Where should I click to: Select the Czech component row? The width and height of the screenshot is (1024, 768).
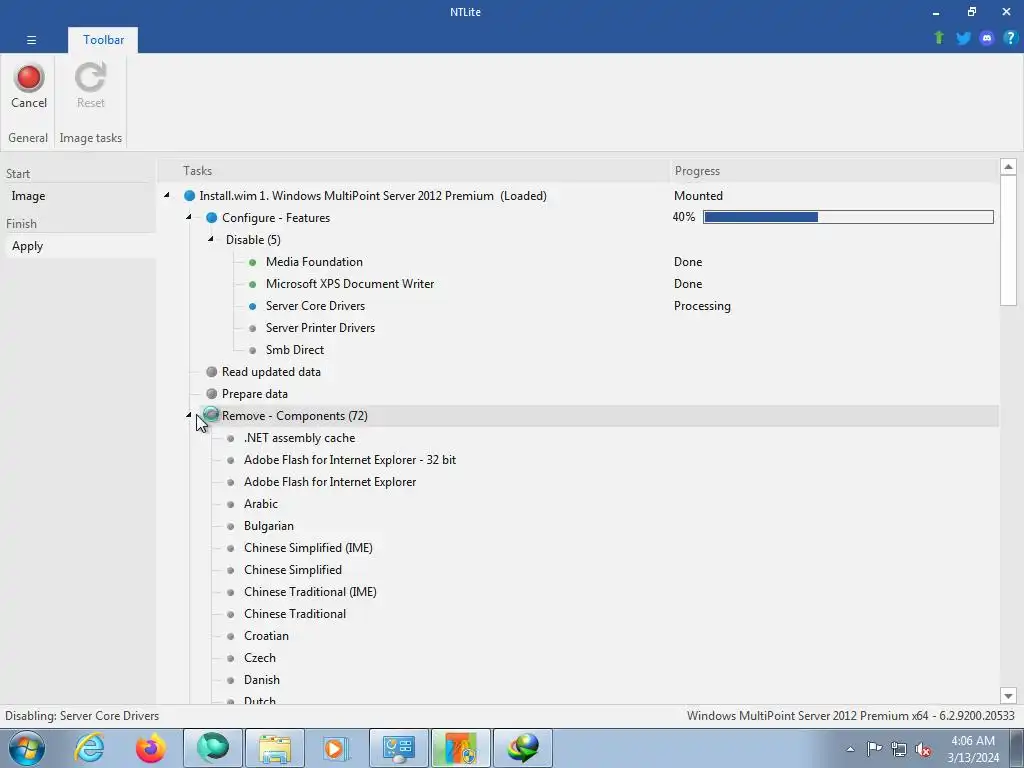tap(259, 658)
